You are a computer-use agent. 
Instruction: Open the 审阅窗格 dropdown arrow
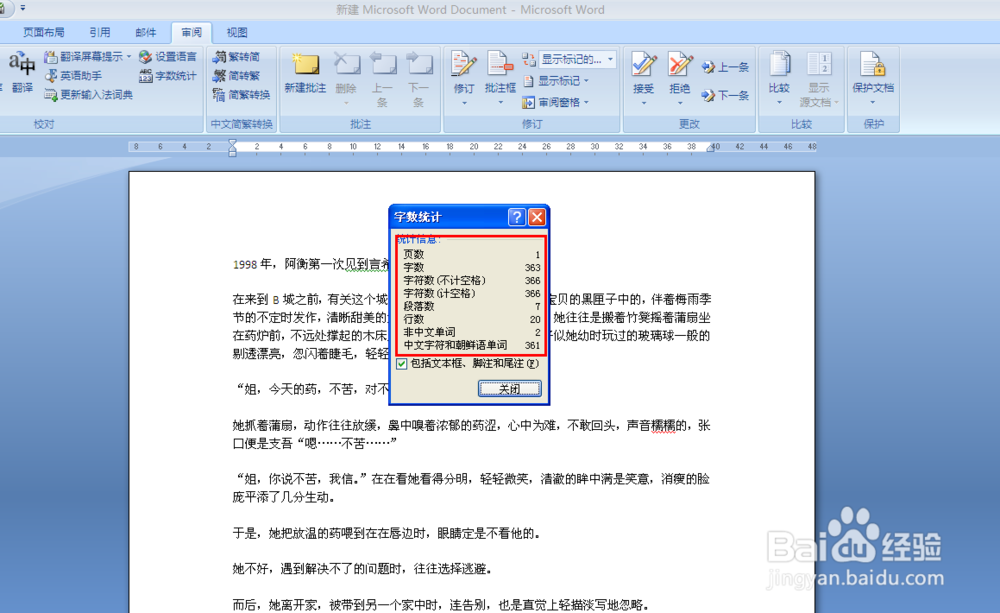[x=586, y=100]
